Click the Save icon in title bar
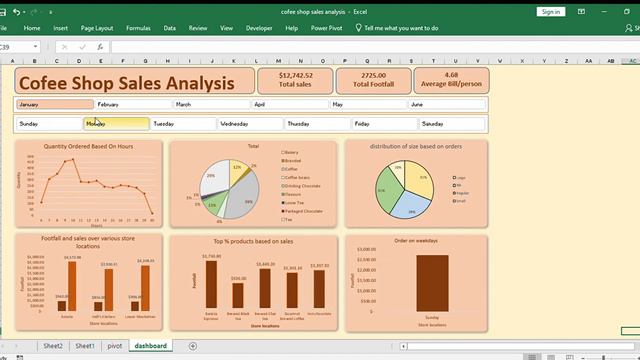640x360 pixels. [x=2, y=12]
